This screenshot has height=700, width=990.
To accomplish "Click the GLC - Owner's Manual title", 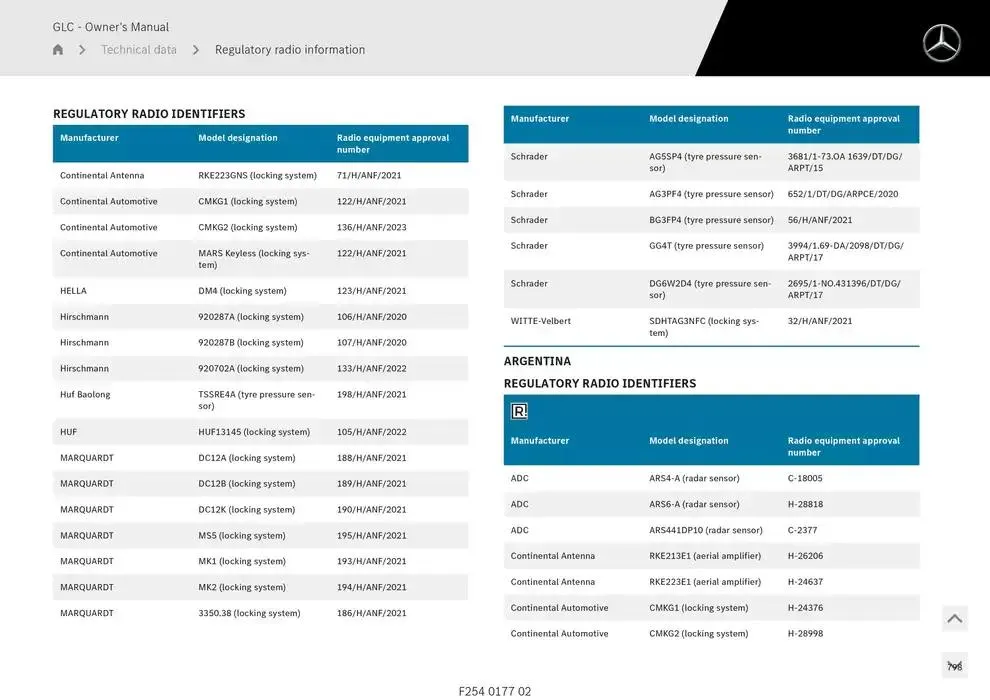I will click(111, 27).
